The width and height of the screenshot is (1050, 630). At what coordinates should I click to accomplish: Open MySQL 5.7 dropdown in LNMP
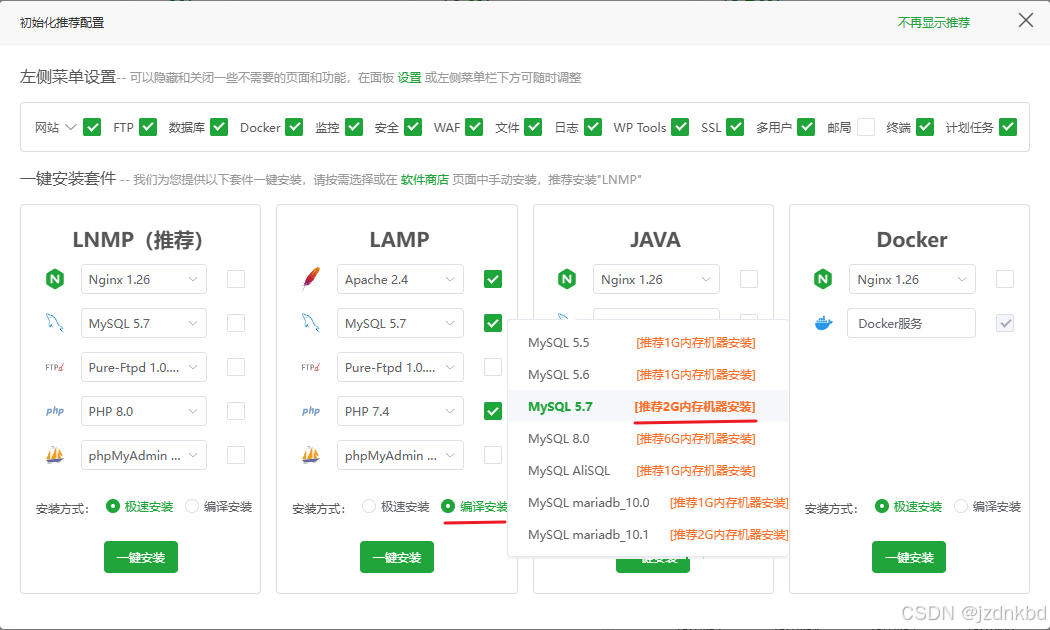(144, 323)
